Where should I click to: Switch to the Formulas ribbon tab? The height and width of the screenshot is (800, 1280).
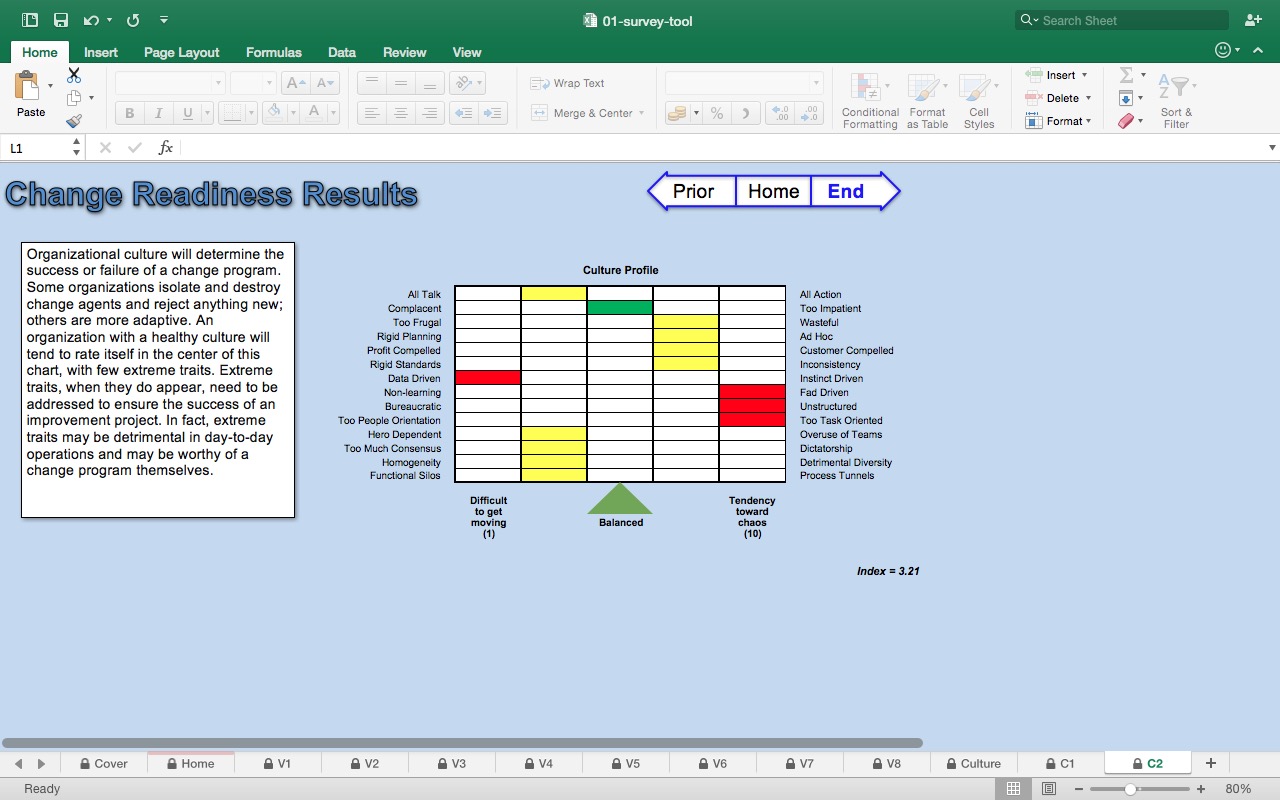(273, 52)
